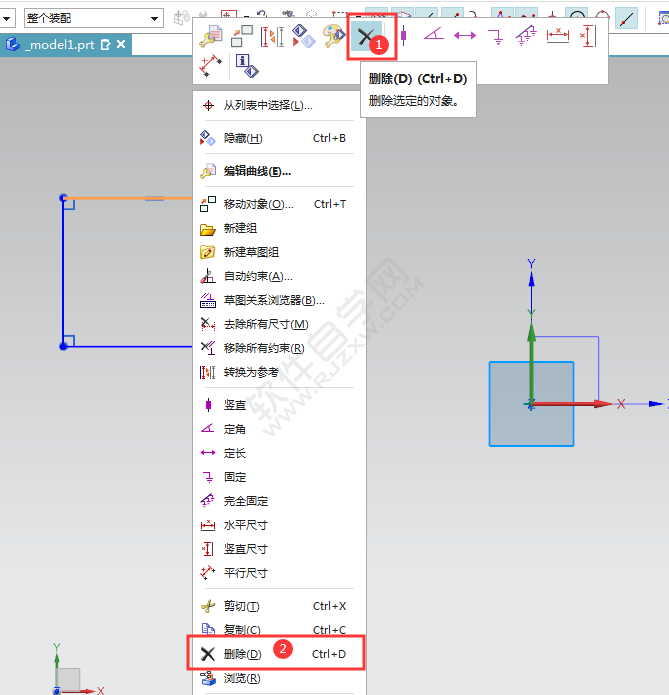
Task: Choose 隐藏(H) in context menu
Action: 280,138
